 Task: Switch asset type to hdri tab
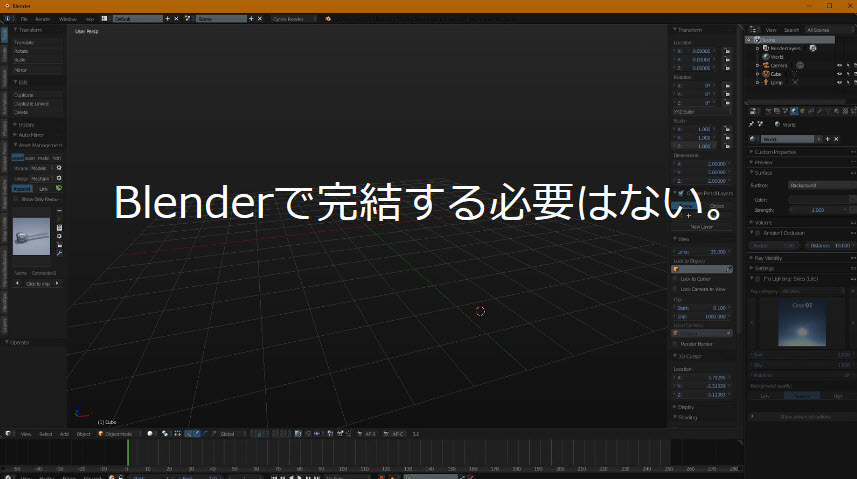click(57, 157)
